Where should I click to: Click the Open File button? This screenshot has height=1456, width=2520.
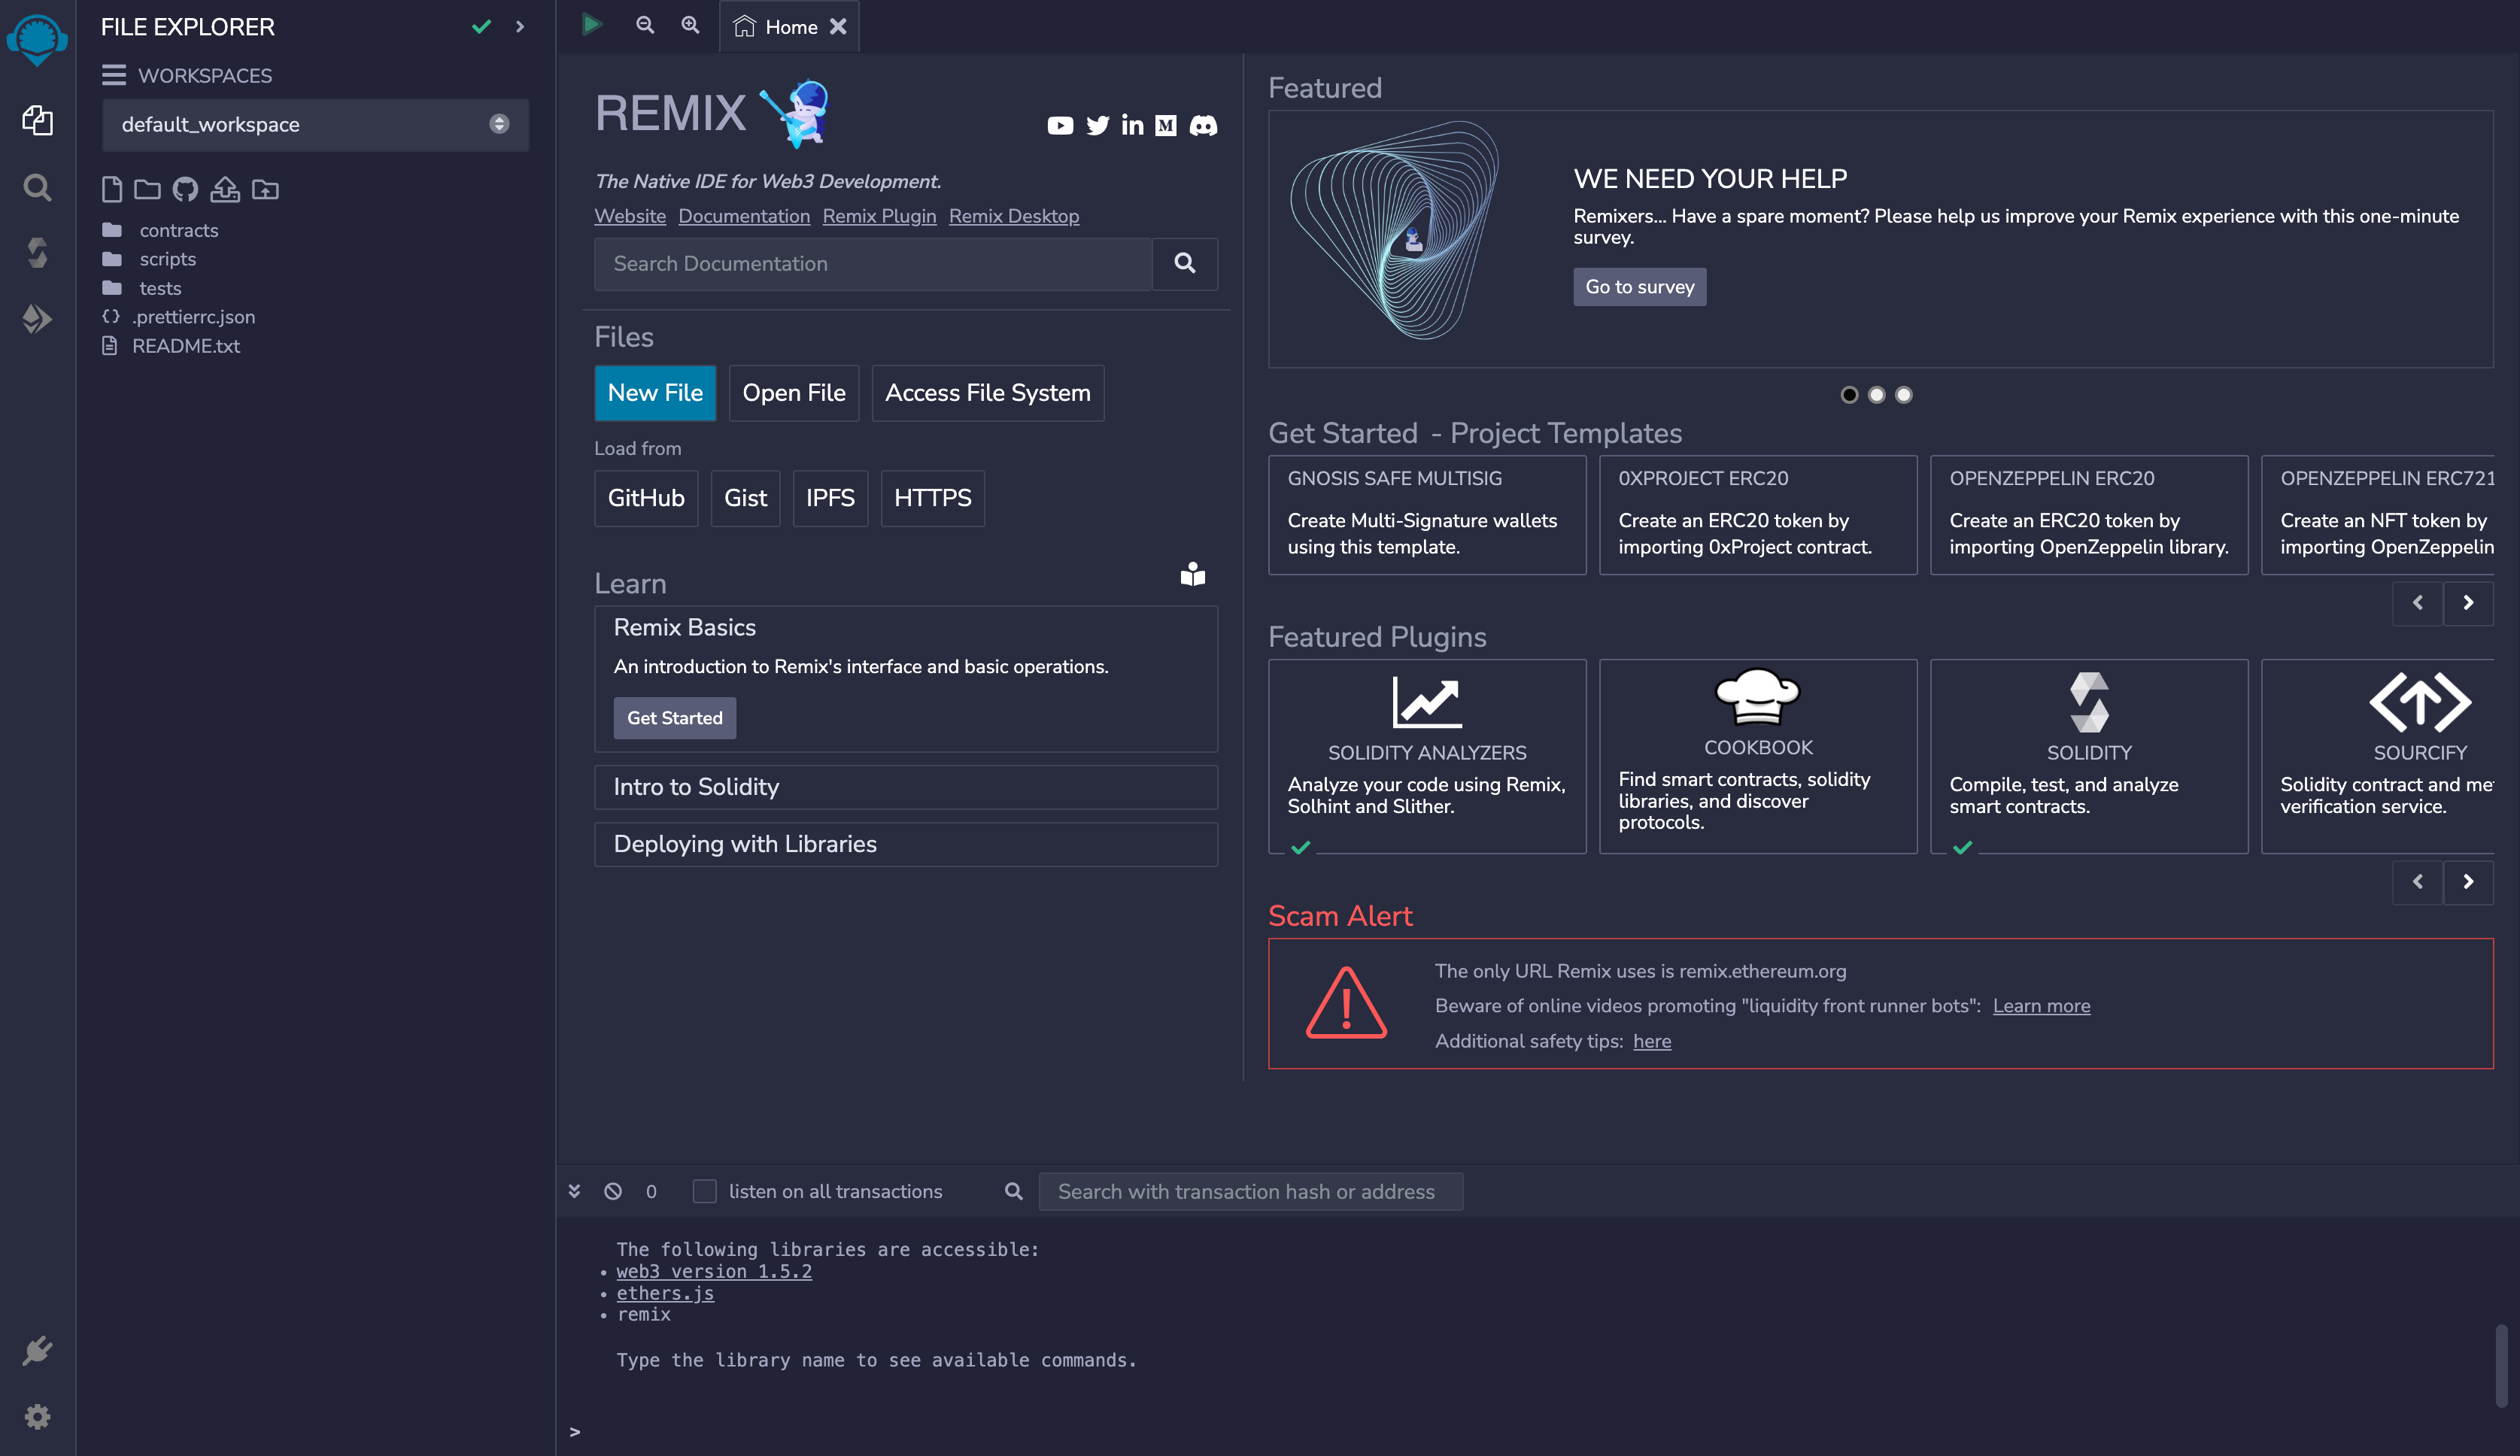click(794, 392)
